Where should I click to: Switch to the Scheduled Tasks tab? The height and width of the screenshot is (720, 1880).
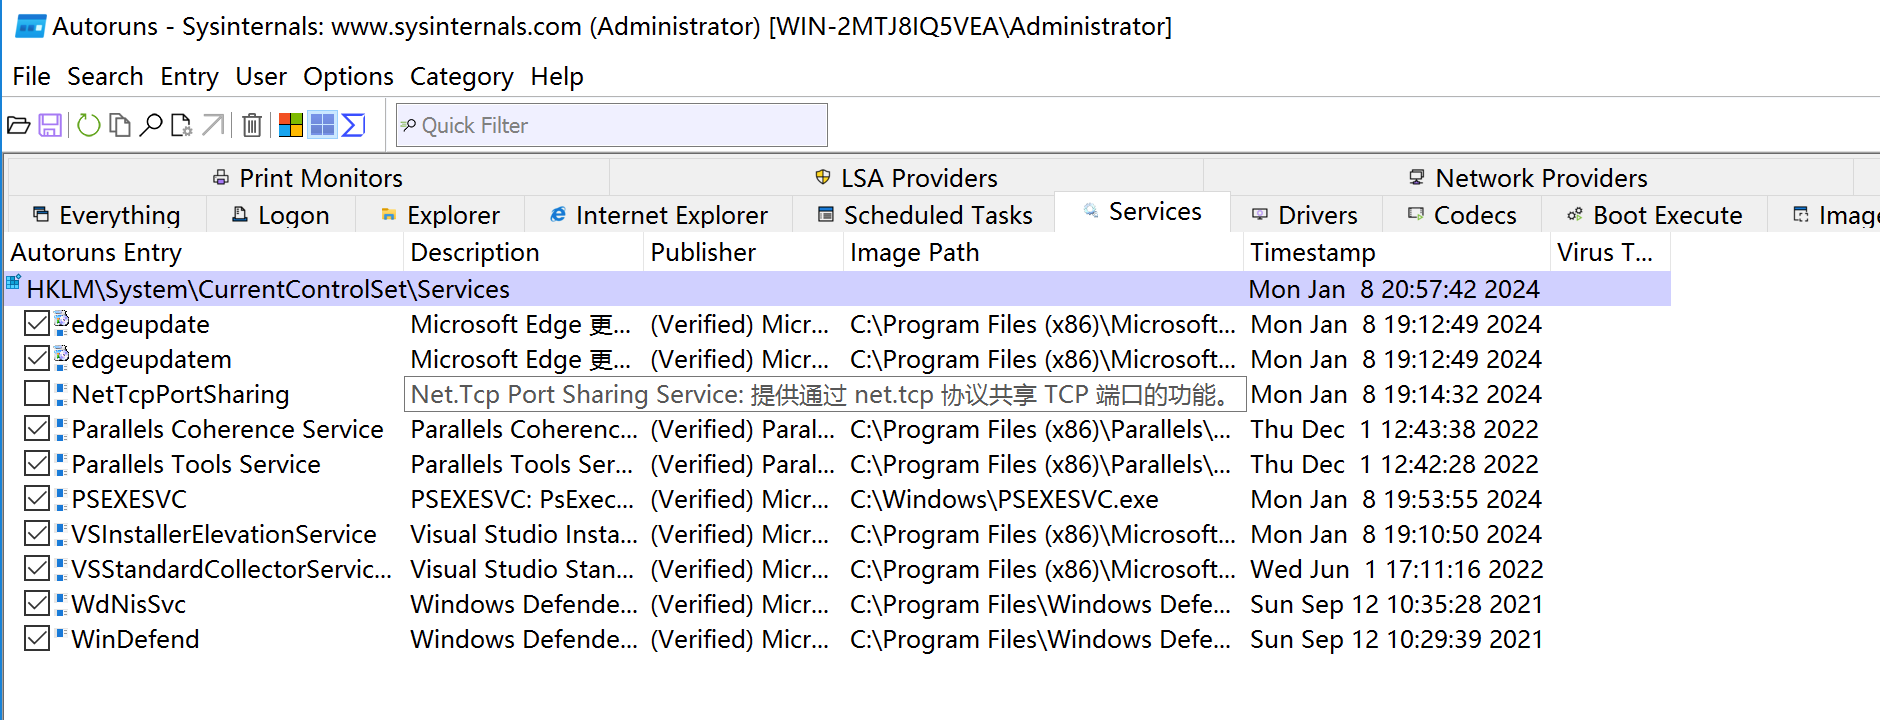tap(925, 215)
